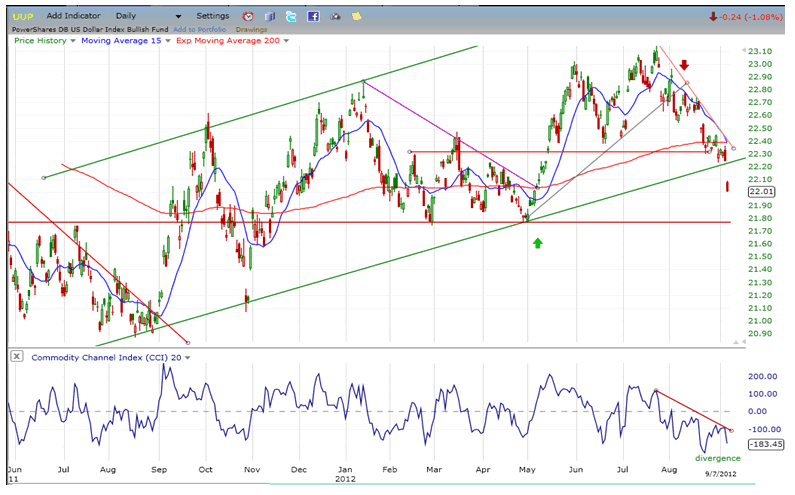Click the camera snapshot icon
Screen dimensions: 795x495
[x=334, y=17]
